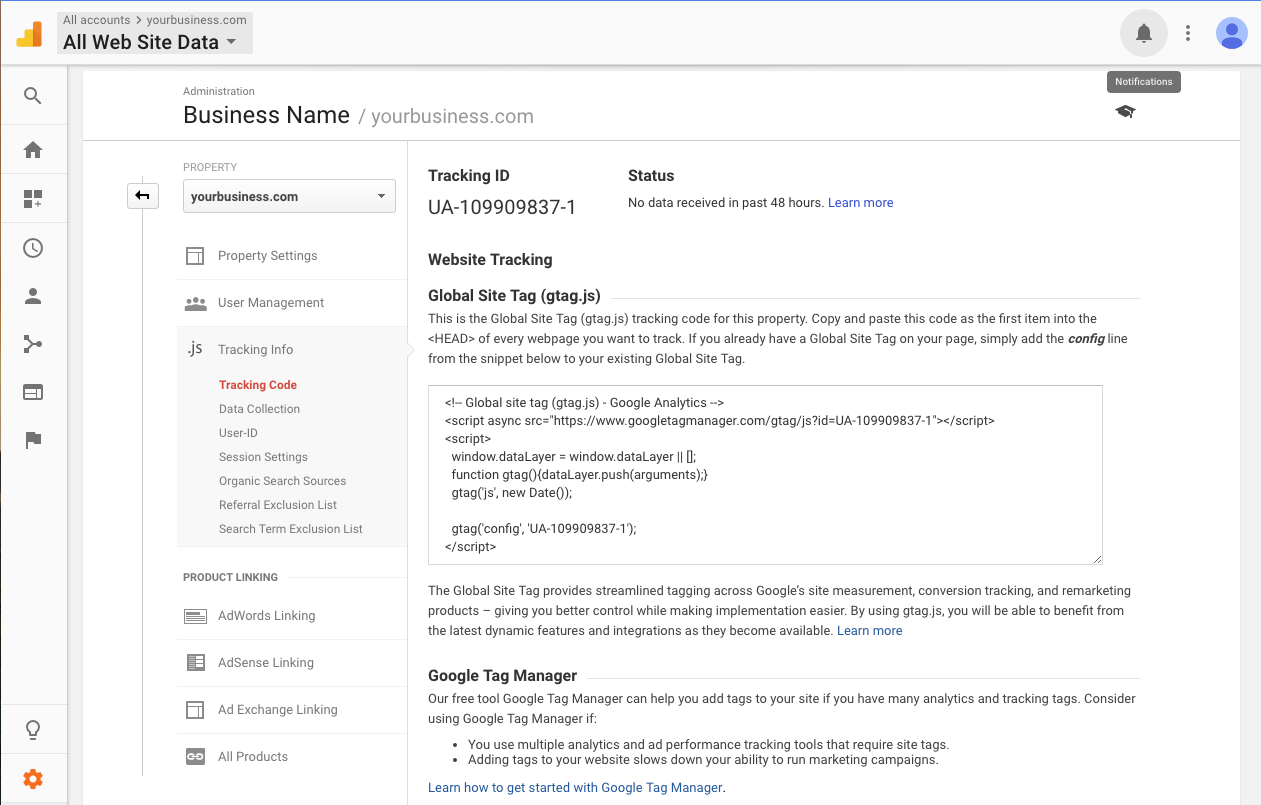This screenshot has width=1261, height=805.
Task: Select Data Collection submenu item
Action: click(259, 409)
